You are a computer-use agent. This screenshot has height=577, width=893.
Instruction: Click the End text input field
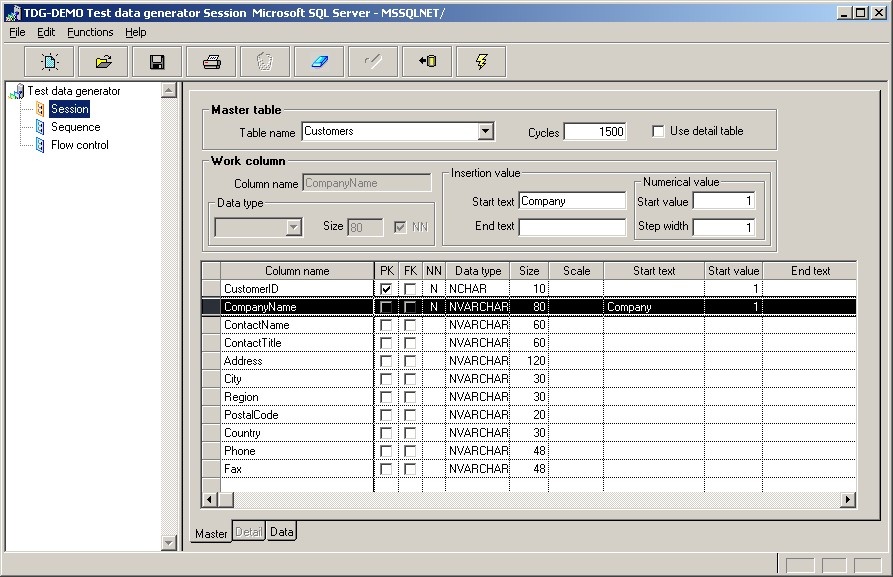571,227
